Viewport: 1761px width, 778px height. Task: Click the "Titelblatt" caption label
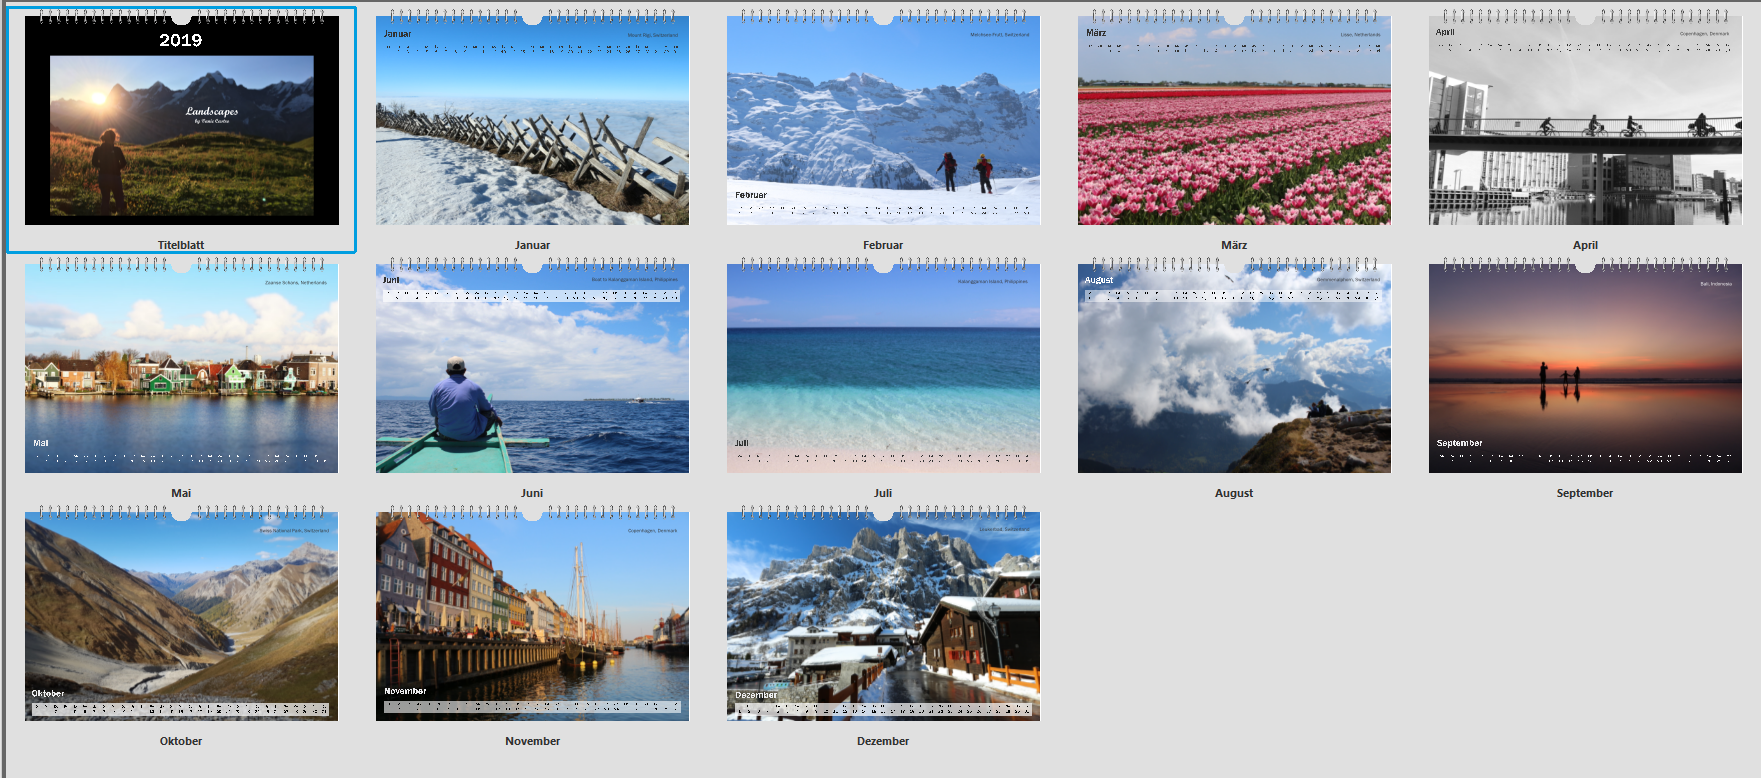coord(181,245)
